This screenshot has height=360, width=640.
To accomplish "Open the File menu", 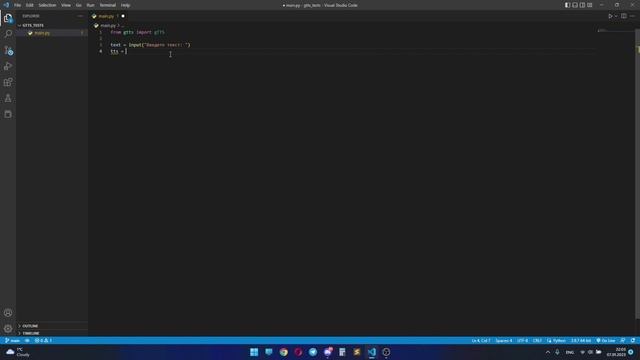I will click(x=18, y=5).
